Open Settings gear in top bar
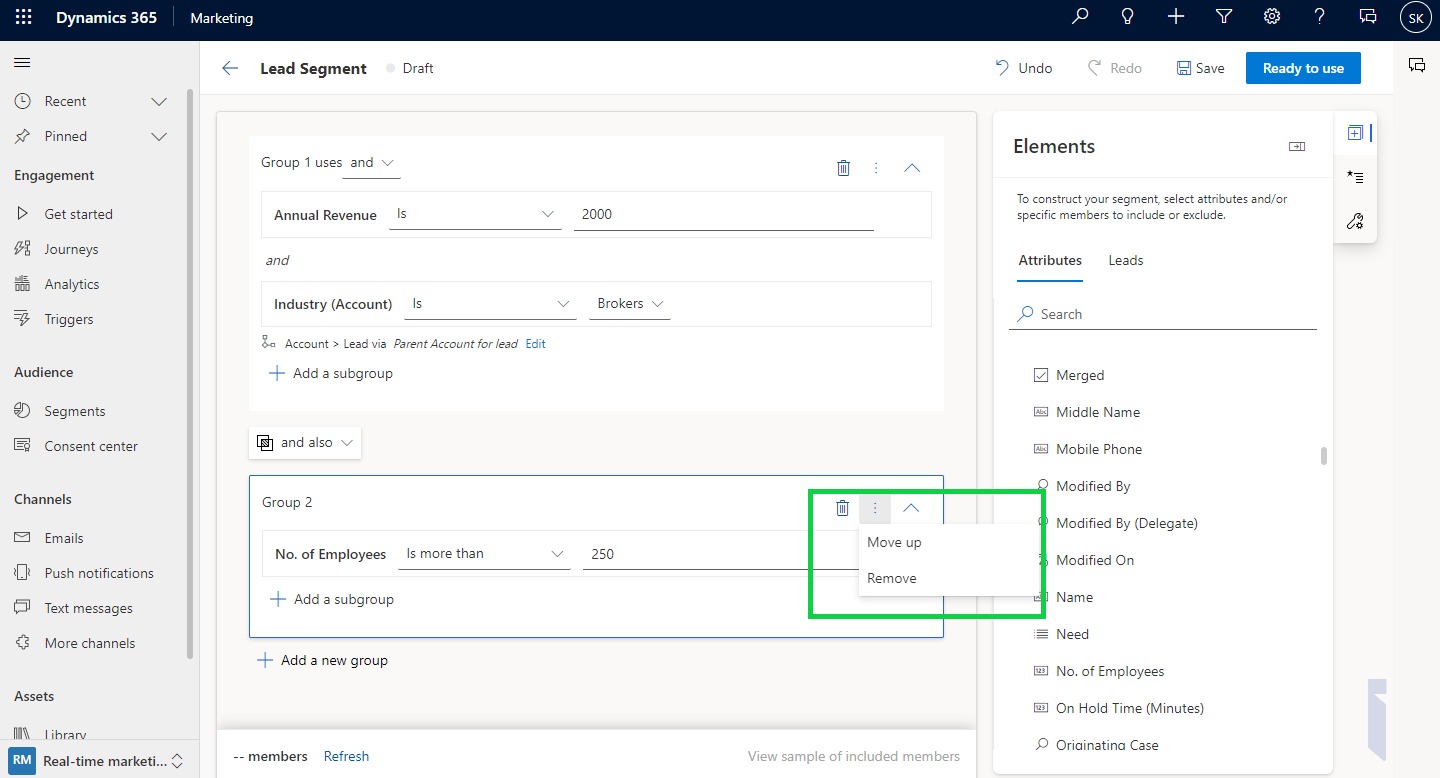The image size is (1440, 778). (1272, 17)
